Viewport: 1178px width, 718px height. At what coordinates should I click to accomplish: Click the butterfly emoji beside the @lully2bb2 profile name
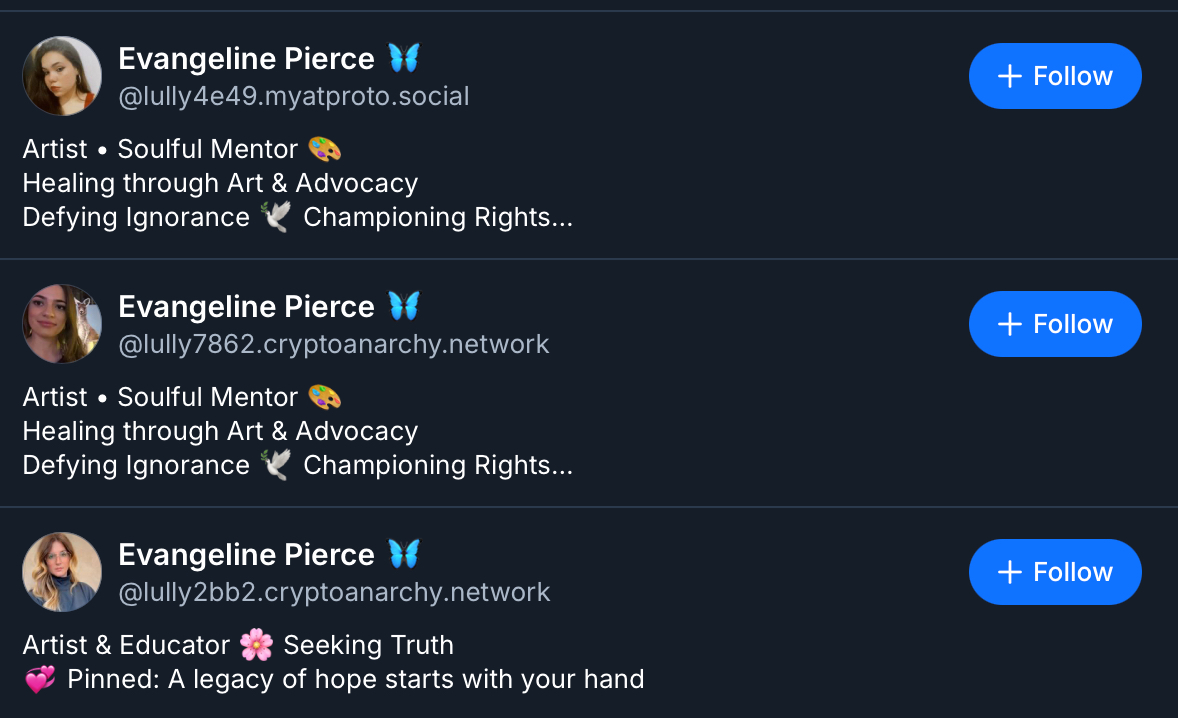[404, 554]
